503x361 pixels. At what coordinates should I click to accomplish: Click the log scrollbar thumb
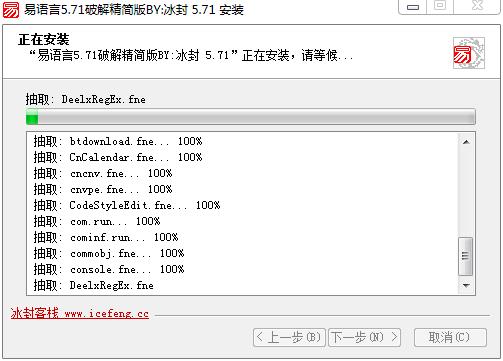[466, 256]
